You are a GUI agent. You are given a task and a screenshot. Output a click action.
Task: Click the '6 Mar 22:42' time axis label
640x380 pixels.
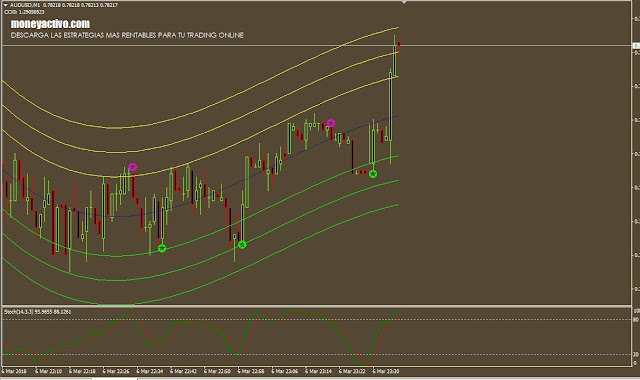click(x=183, y=371)
